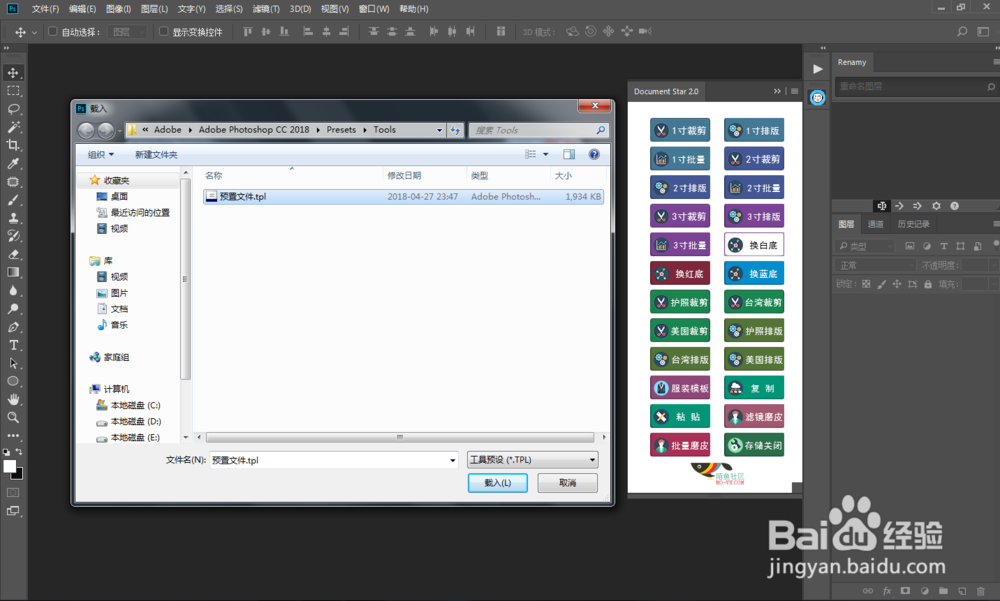Open the 文件(F) menu
The width and height of the screenshot is (1000, 601).
45,9
